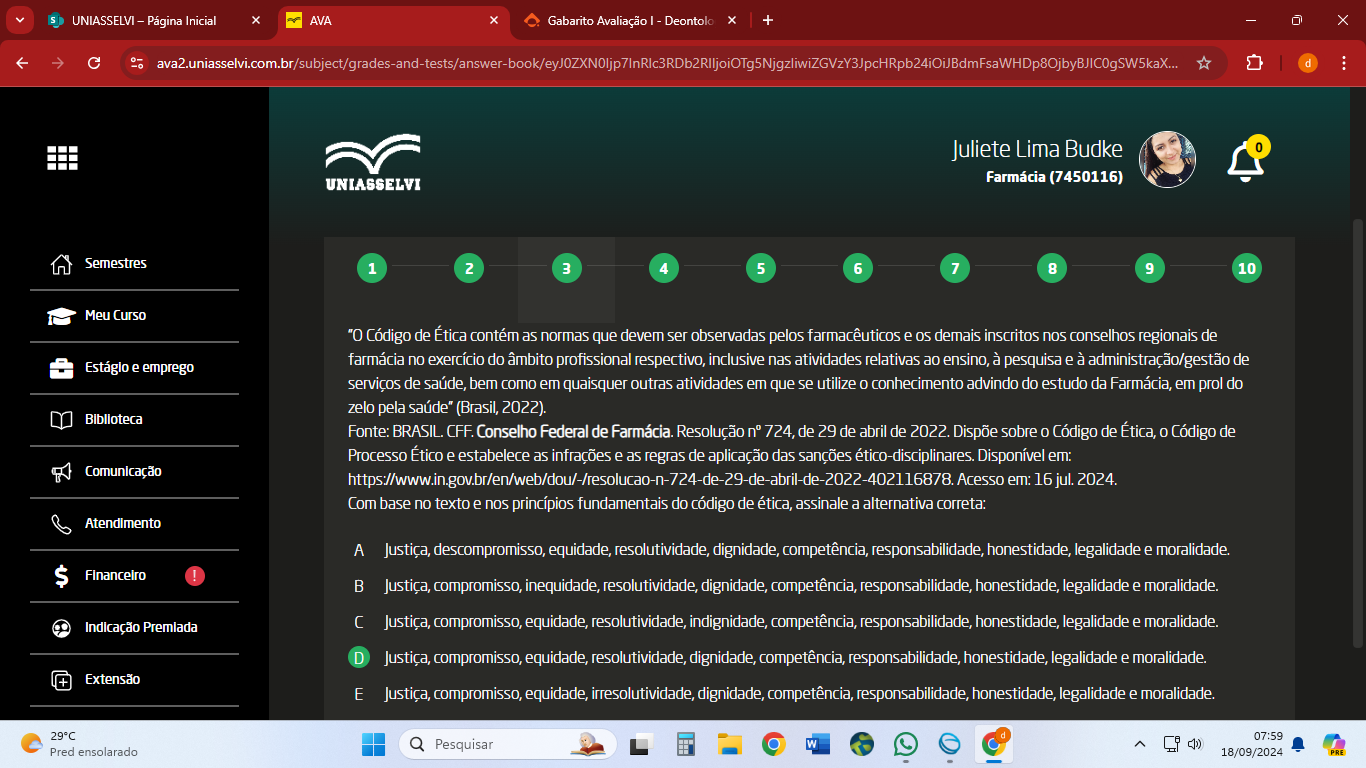Viewport: 1366px width, 768px height.
Task: Select answer option A
Action: click(x=359, y=550)
